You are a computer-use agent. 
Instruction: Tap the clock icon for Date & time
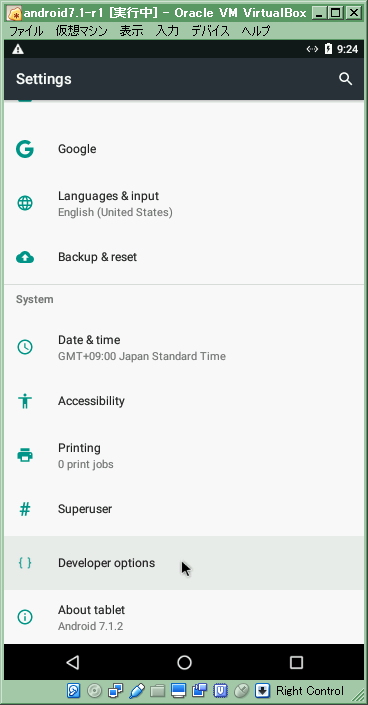(25, 347)
